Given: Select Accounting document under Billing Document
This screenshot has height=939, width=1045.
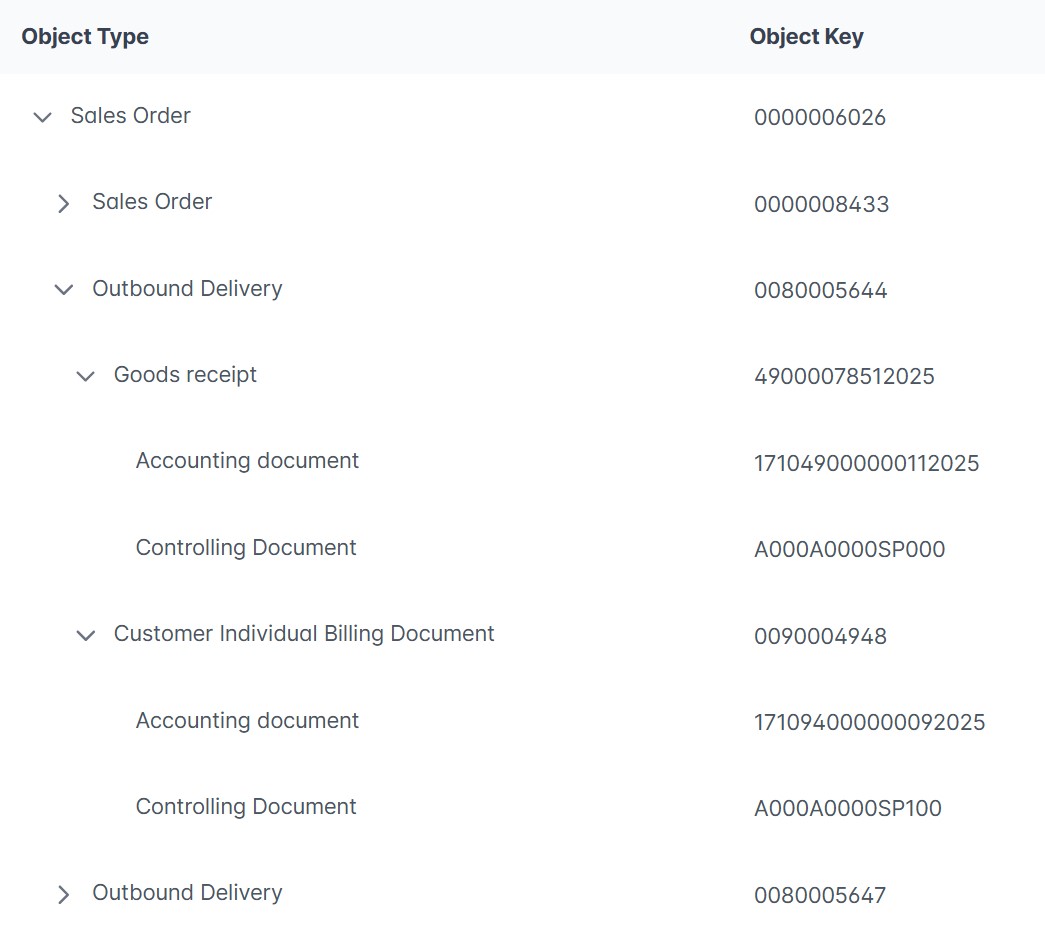Looking at the screenshot, I should (247, 721).
